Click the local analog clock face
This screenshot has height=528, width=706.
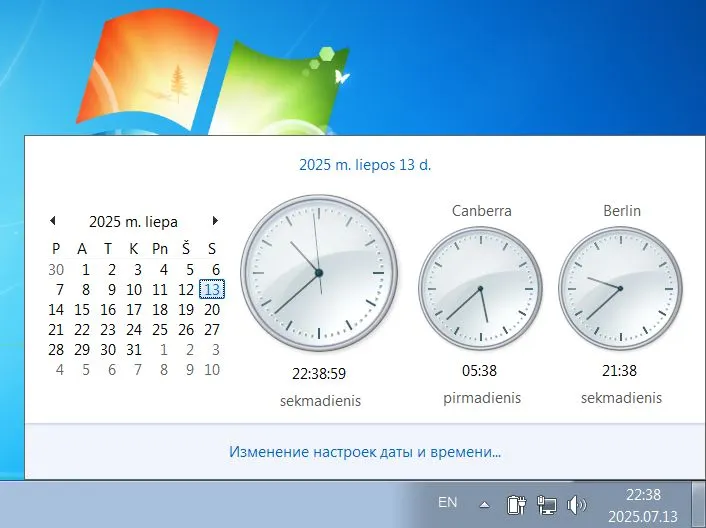coord(319,273)
